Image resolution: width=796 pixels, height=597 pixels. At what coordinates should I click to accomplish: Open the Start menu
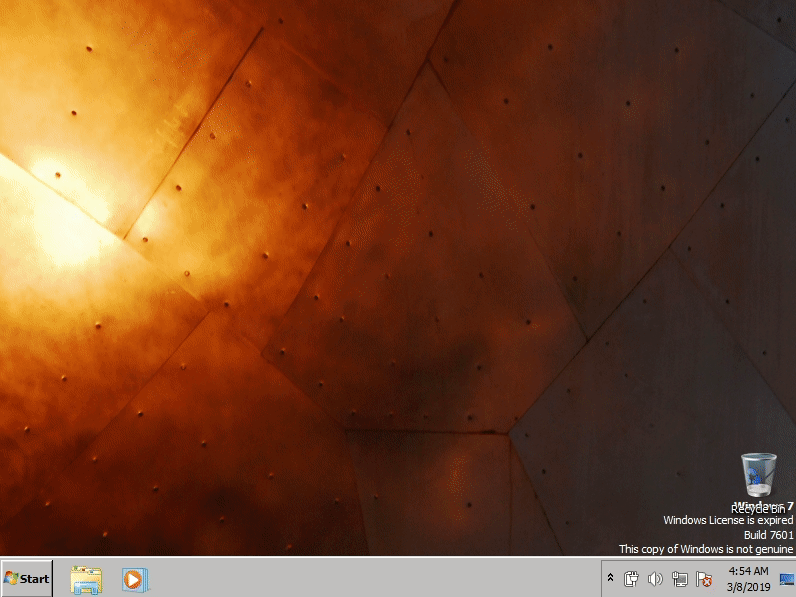27,578
